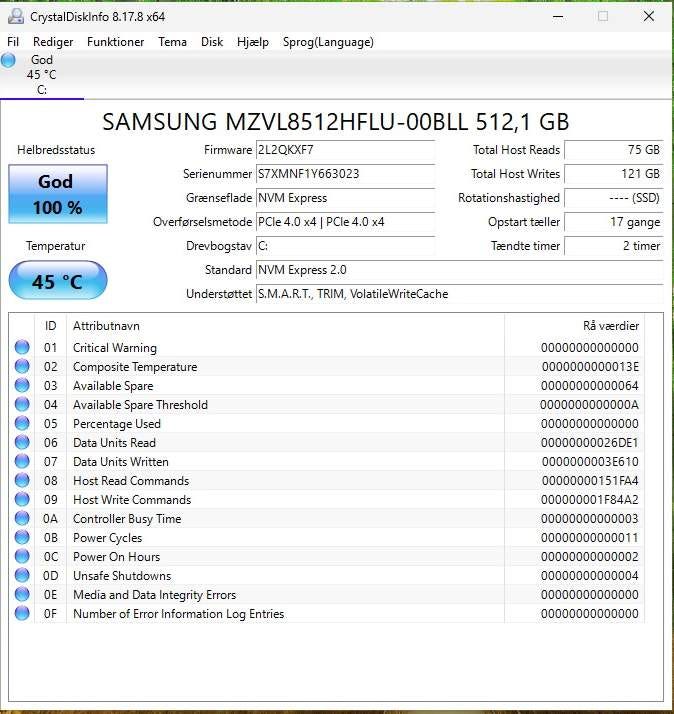The height and width of the screenshot is (714, 674).
Task: Click the CrystalDiskInfo app icon in title bar
Action: pyautogui.click(x=15, y=16)
